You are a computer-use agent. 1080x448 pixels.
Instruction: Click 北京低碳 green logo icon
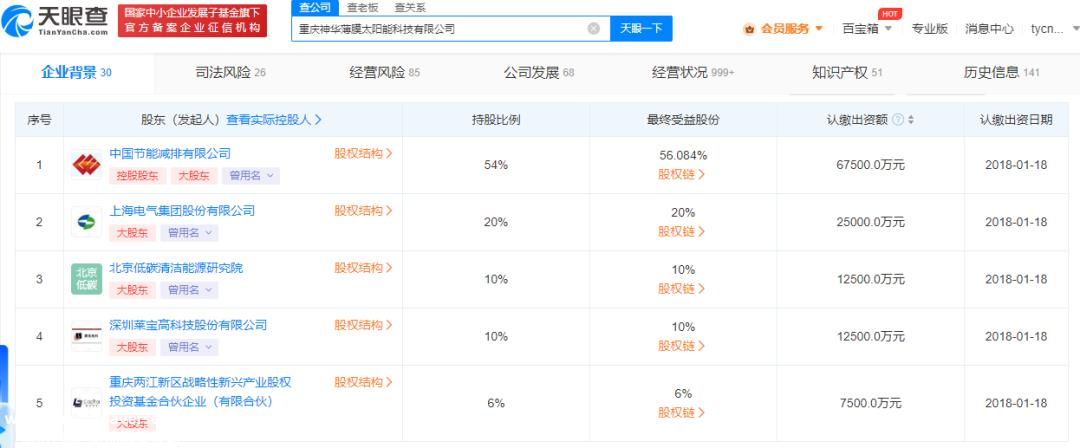click(x=86, y=279)
